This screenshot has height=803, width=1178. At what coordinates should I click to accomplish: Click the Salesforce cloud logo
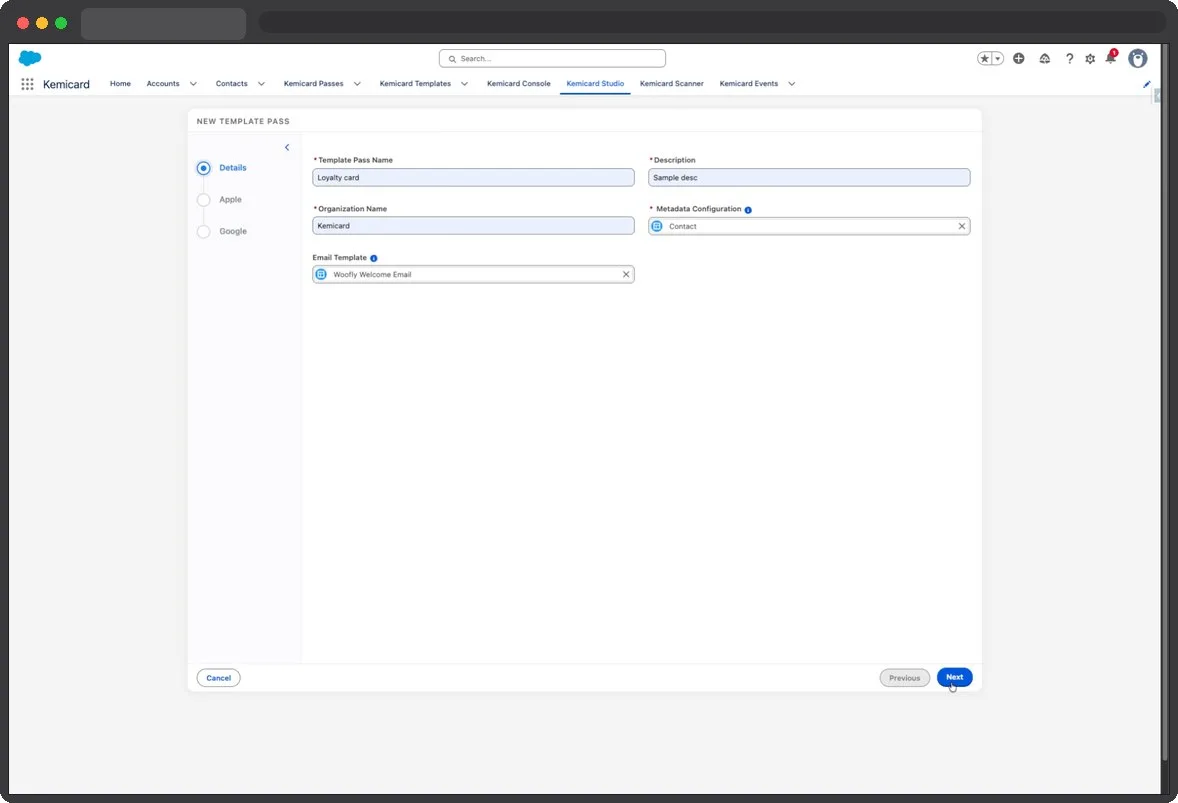[30, 58]
